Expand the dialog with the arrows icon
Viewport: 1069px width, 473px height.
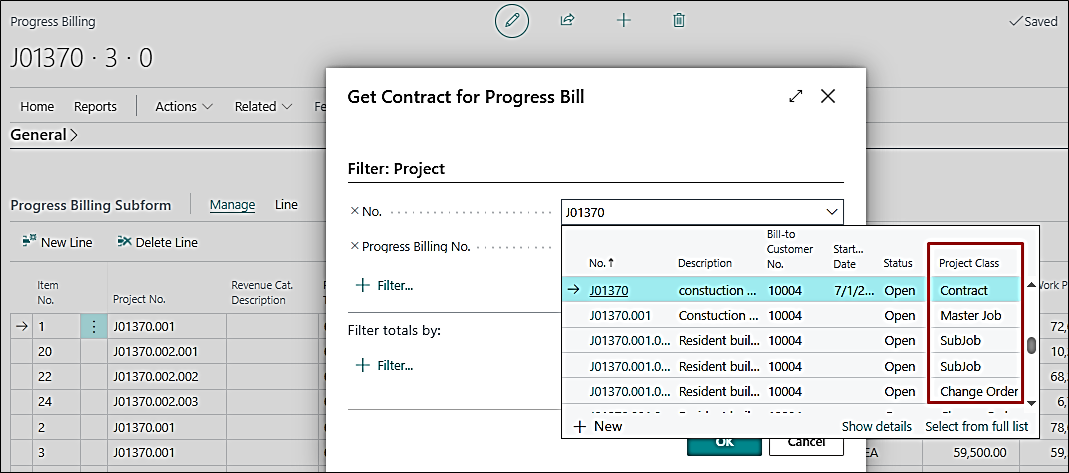796,97
